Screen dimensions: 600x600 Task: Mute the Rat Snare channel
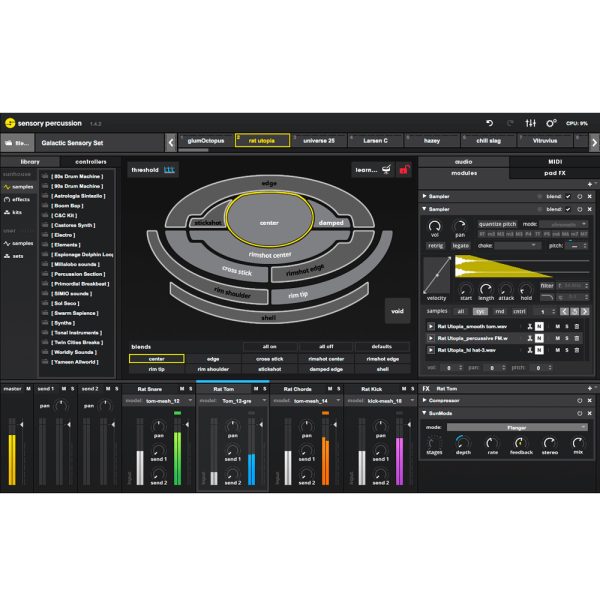pos(182,389)
